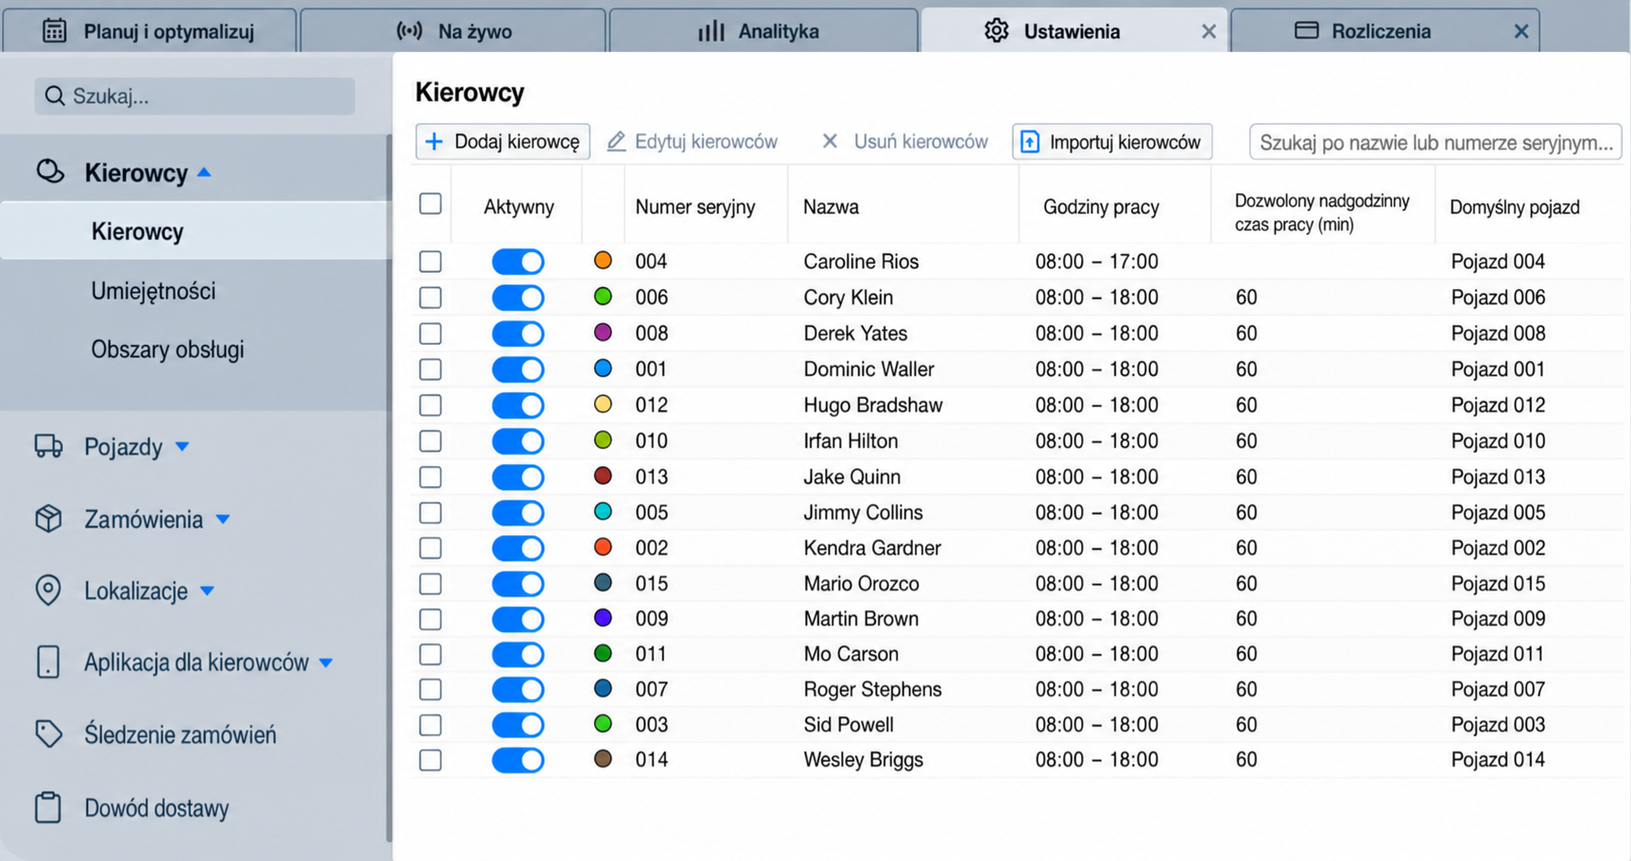Close the Rozliczenia tab

(1521, 31)
